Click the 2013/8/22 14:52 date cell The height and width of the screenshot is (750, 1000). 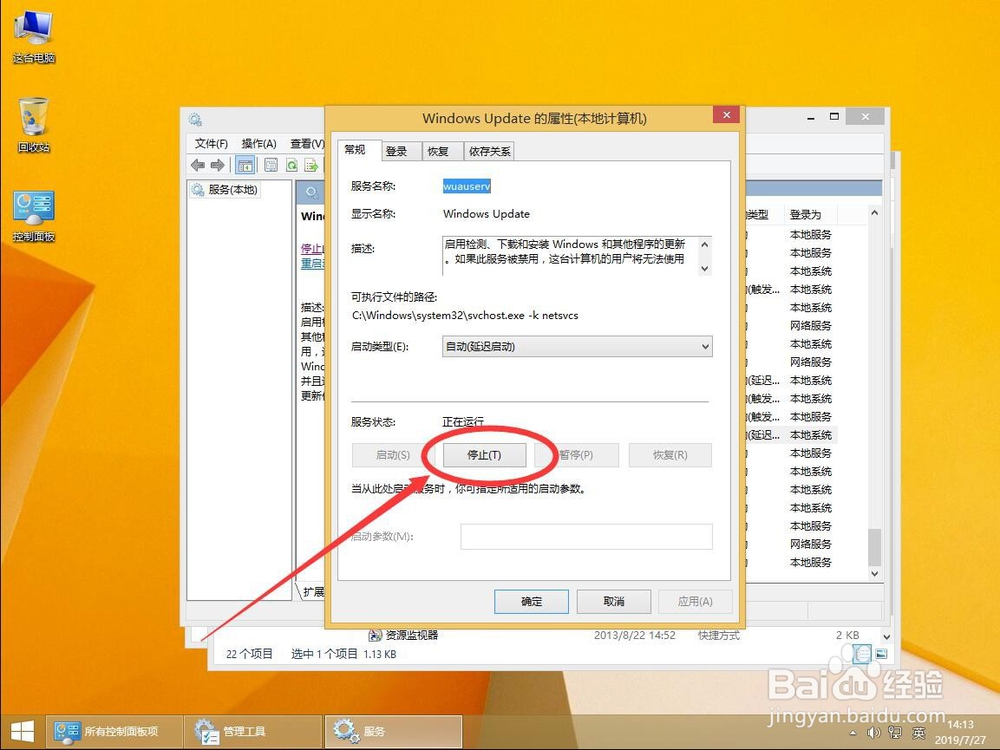(635, 635)
